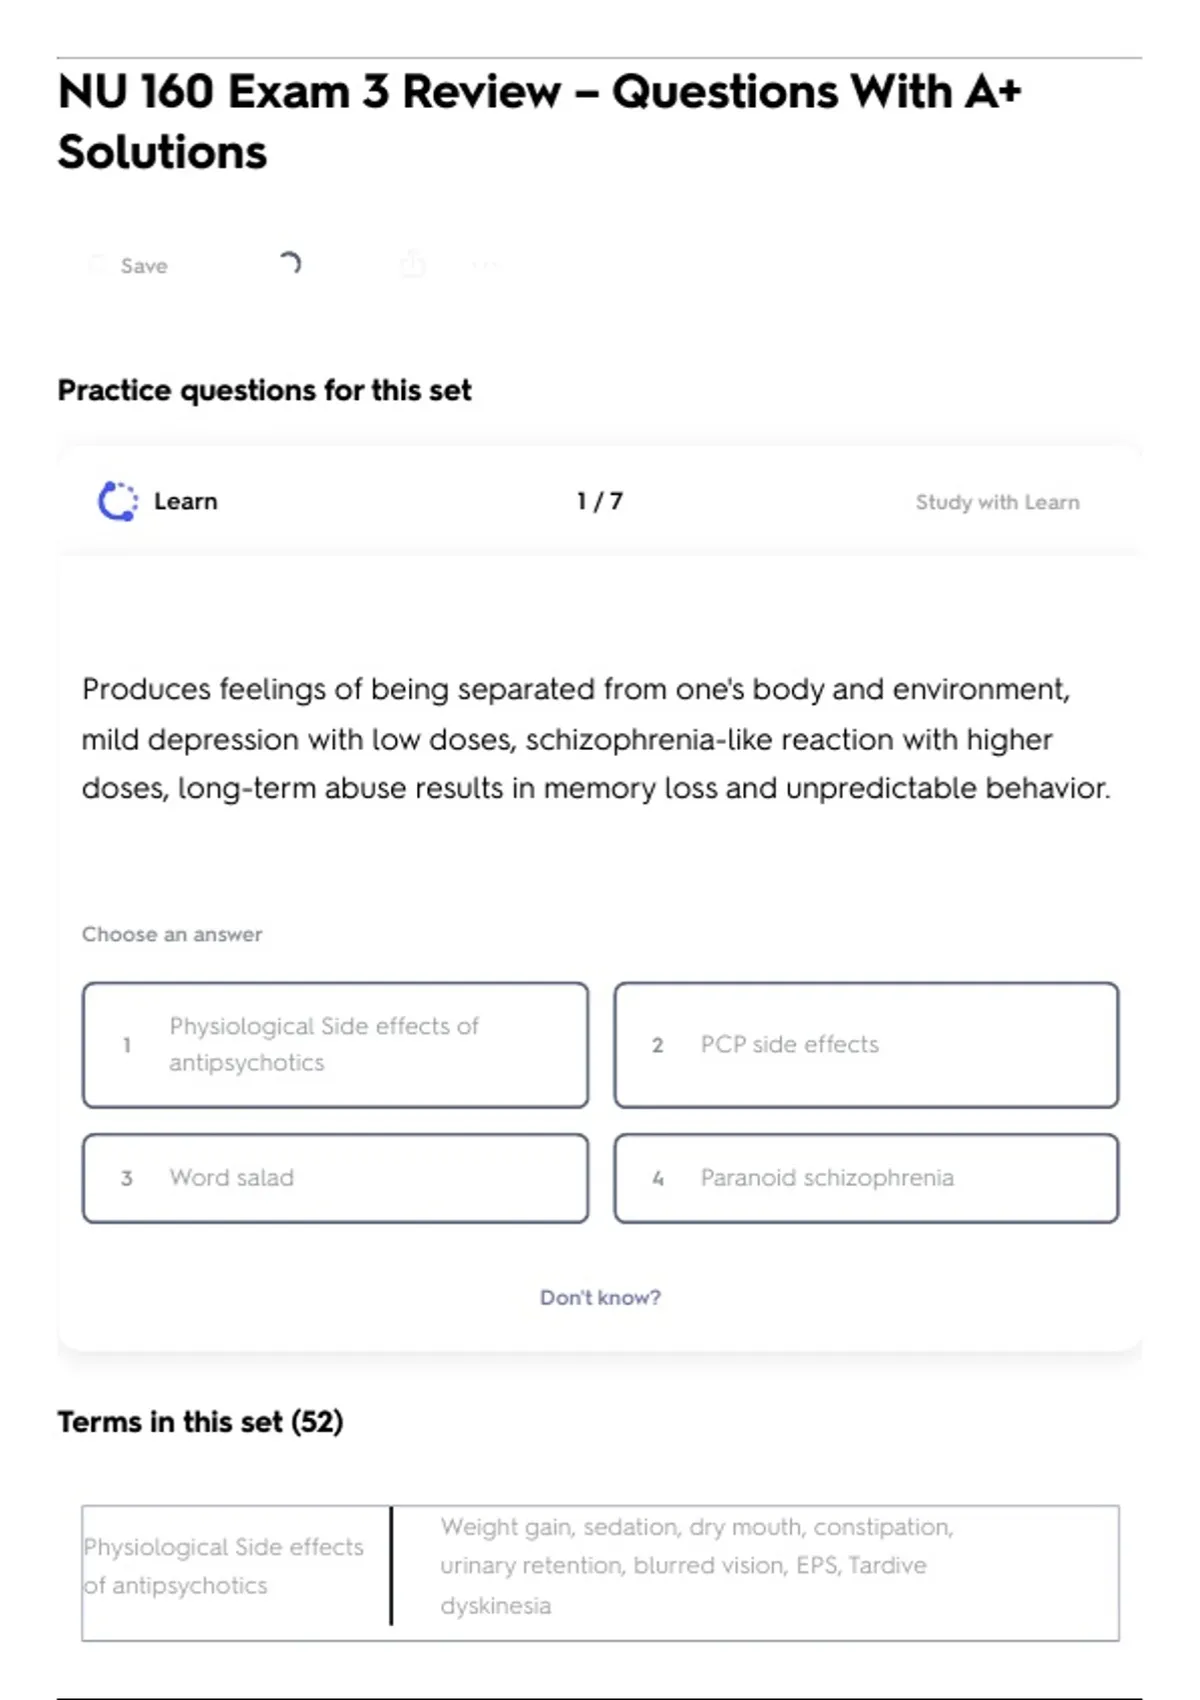
Task: Click the share icon
Action: pos(412,265)
